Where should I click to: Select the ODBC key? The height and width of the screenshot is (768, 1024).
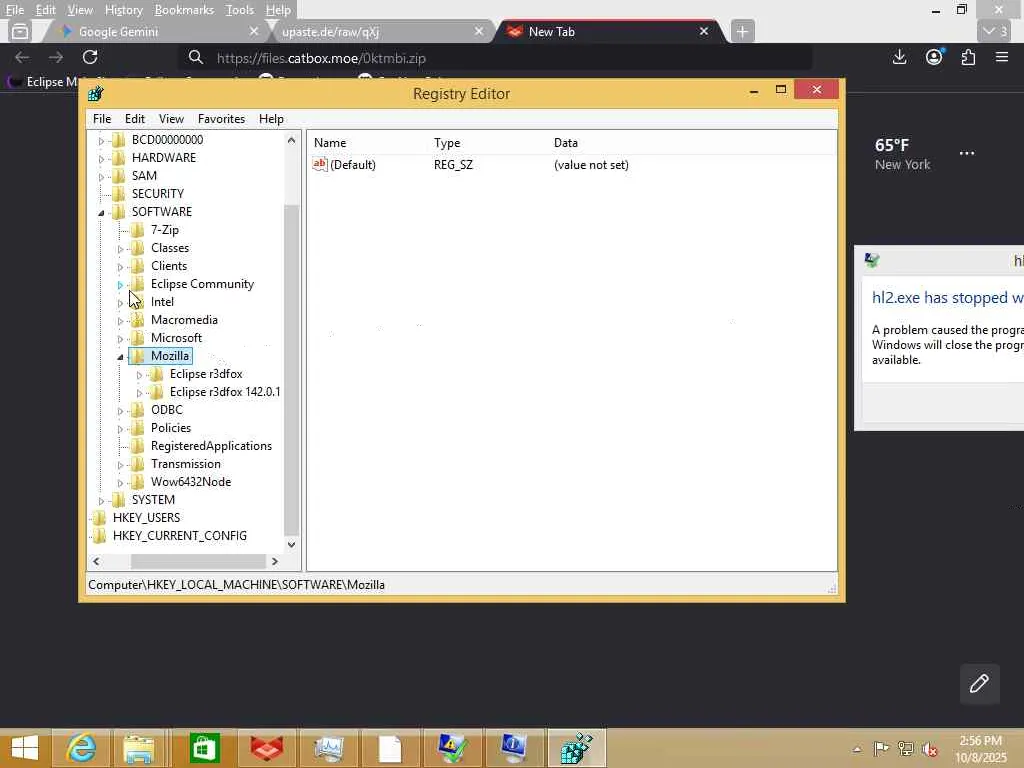[167, 410]
